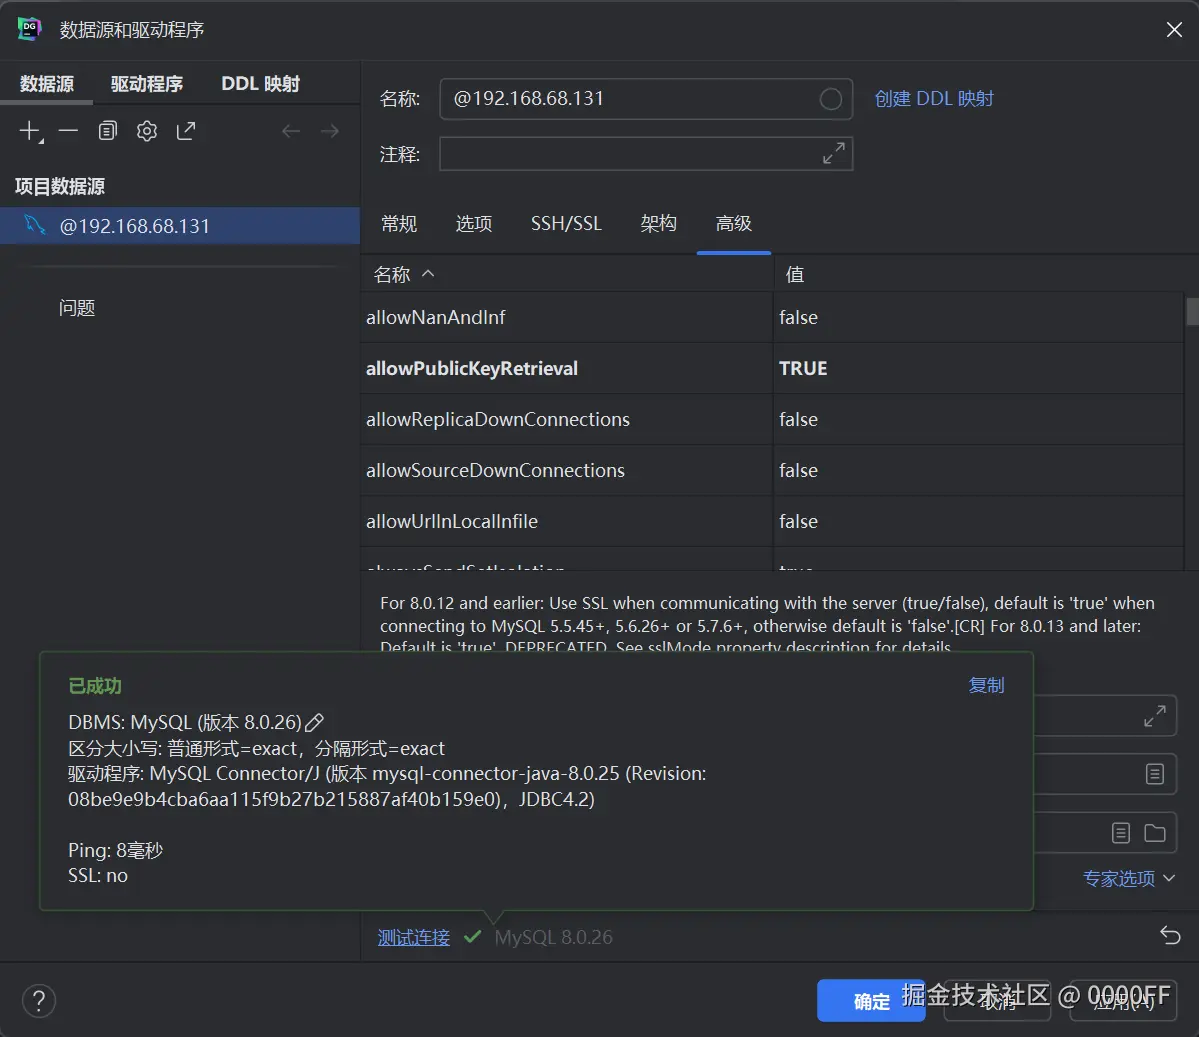
Task: Expand the comment field with arrows icon
Action: [x=833, y=153]
